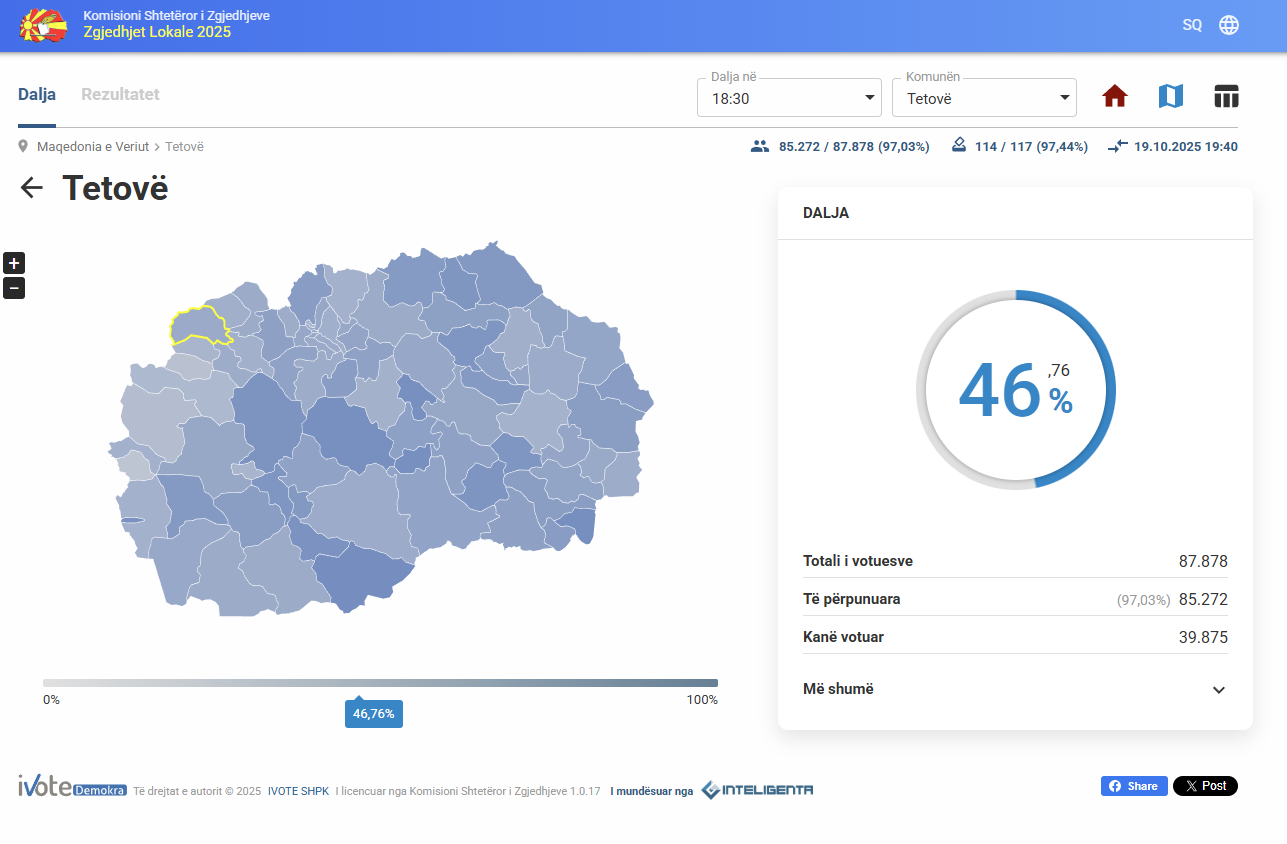Image resolution: width=1287 pixels, height=844 pixels.
Task: Click the globe language icon
Action: point(1229,25)
